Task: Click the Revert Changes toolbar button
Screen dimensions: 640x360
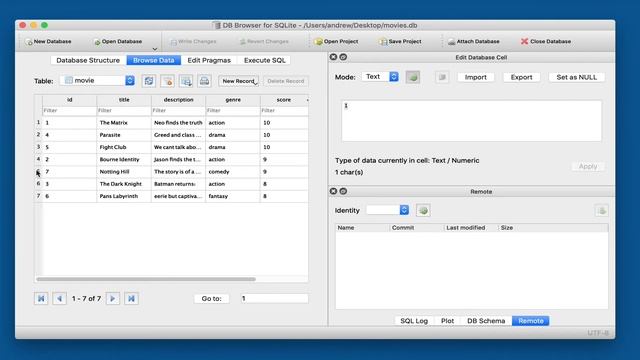Action: point(264,42)
